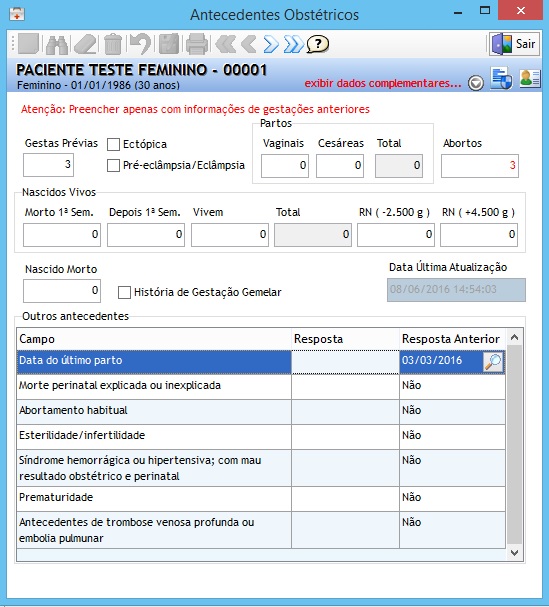This screenshot has width=549, height=607.
Task: Click the undo arrow icon
Action: (140, 44)
